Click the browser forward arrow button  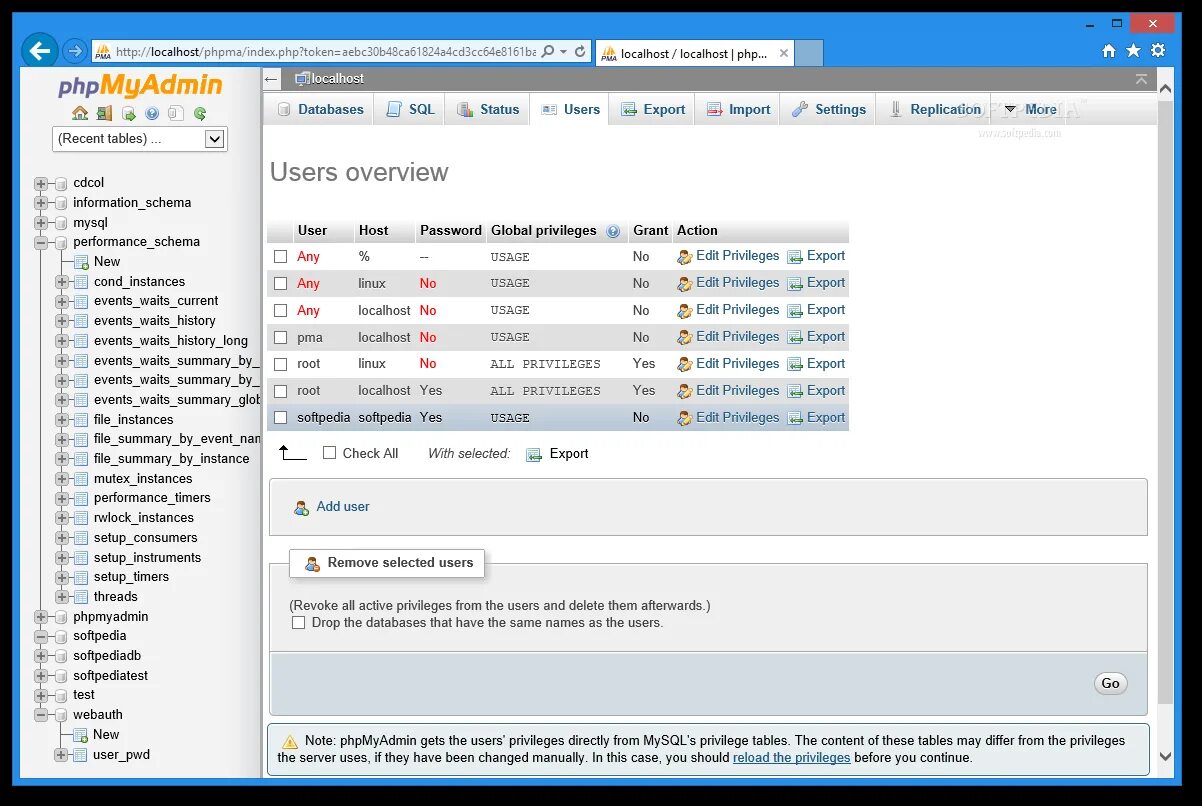click(75, 50)
